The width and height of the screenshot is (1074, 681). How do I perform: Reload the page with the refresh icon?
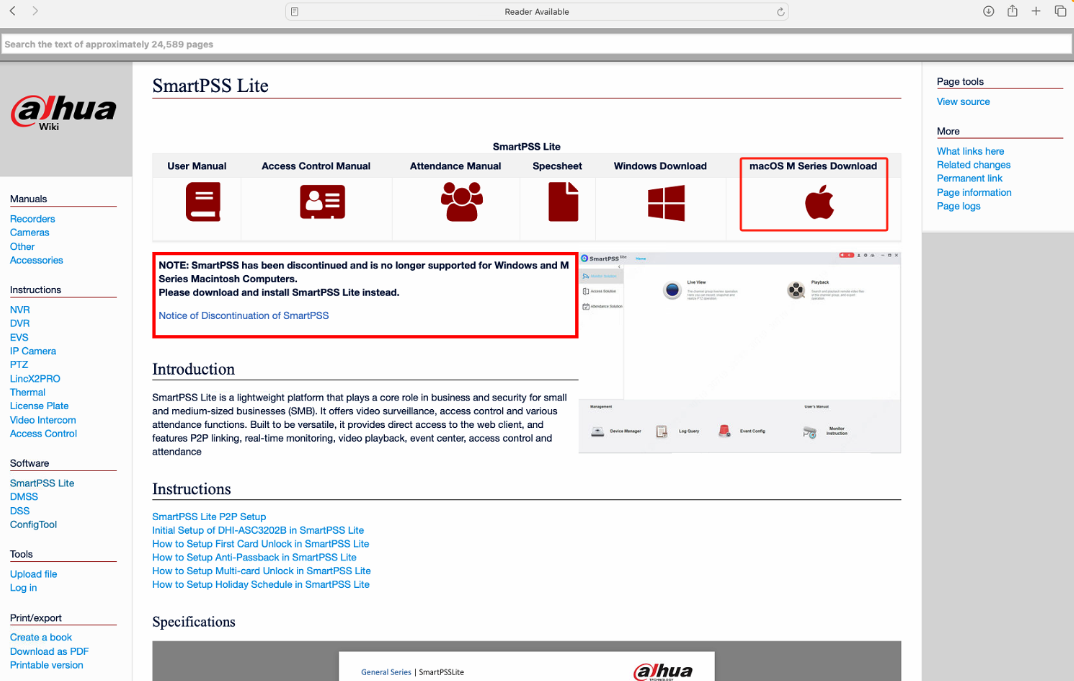781,12
